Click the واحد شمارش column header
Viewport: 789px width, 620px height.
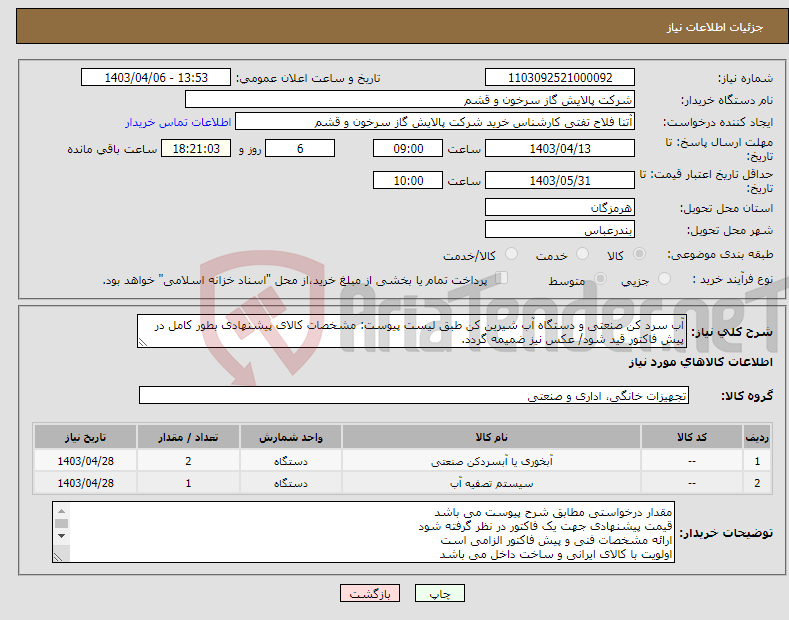click(x=291, y=437)
